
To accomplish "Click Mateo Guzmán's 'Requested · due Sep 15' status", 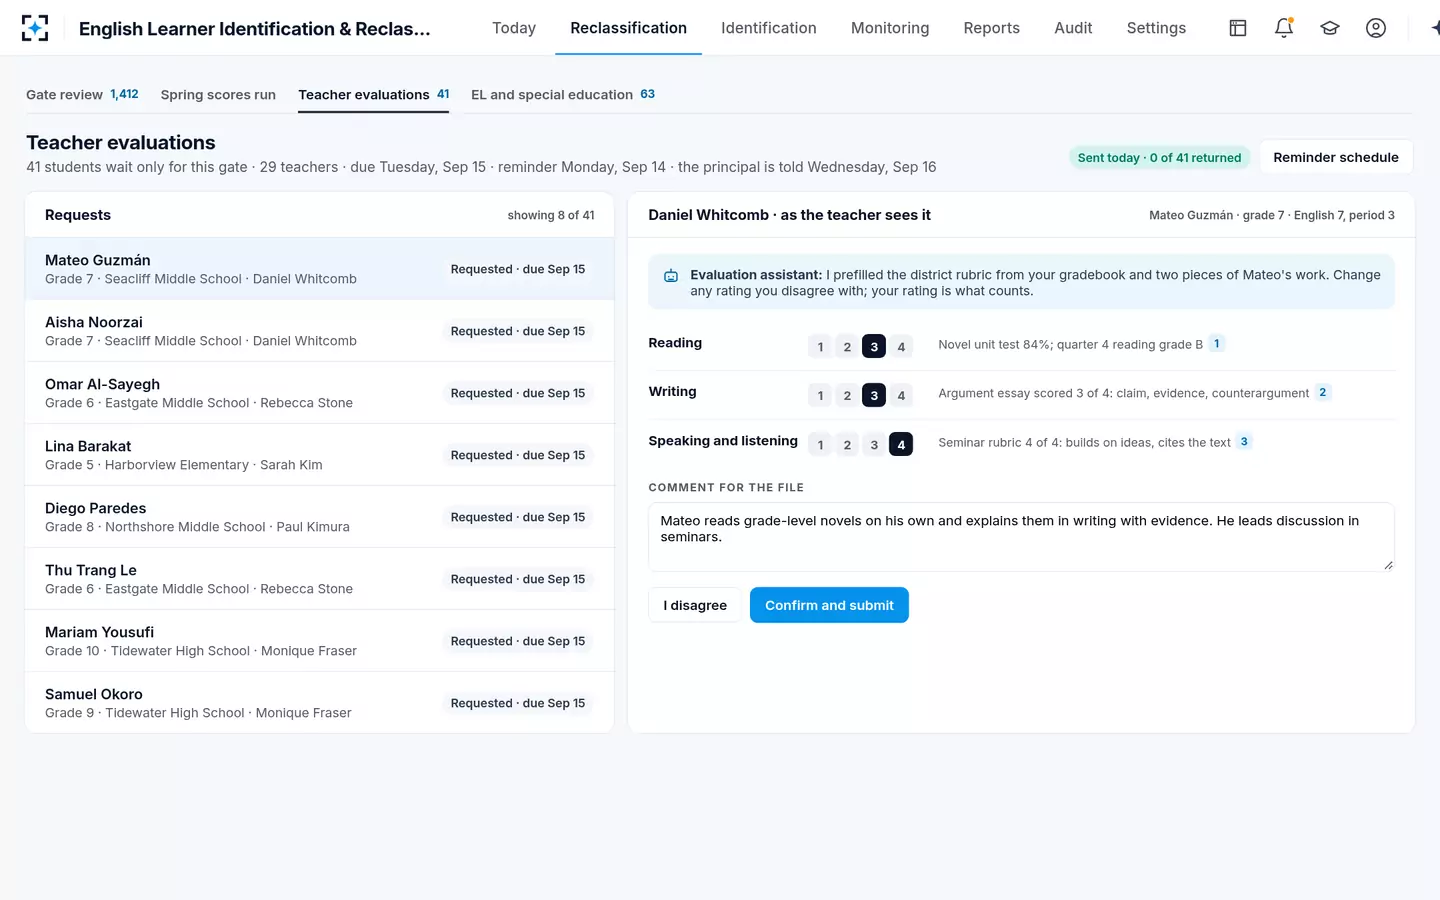I will pyautogui.click(x=518, y=269).
